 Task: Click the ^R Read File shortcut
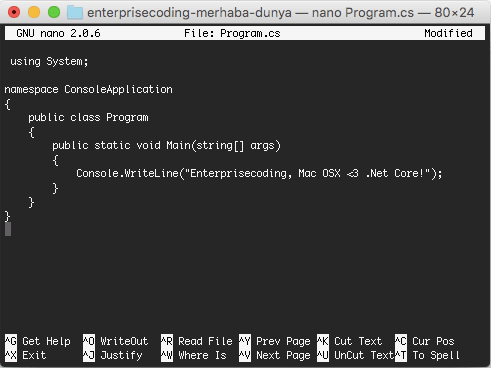pos(197,341)
